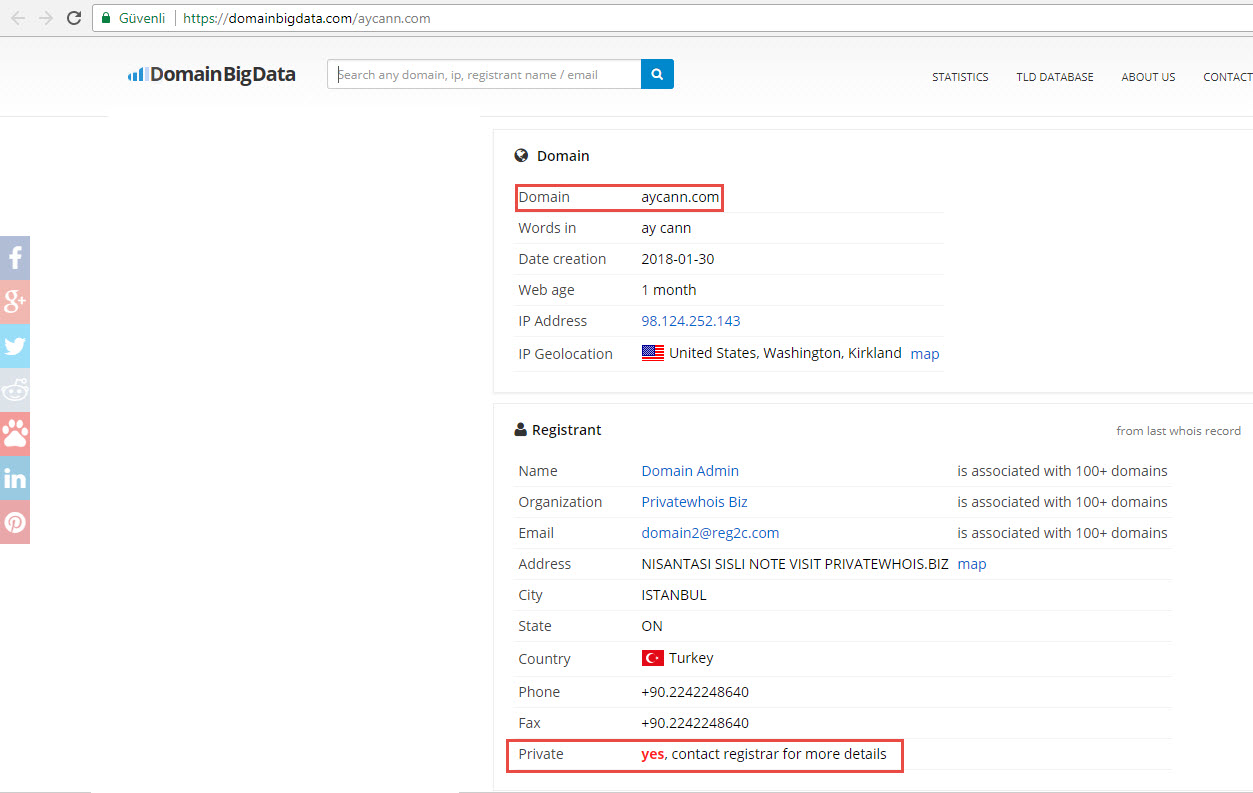Click the paw print share icon
Viewport: 1253px width, 793px height.
tap(15, 434)
